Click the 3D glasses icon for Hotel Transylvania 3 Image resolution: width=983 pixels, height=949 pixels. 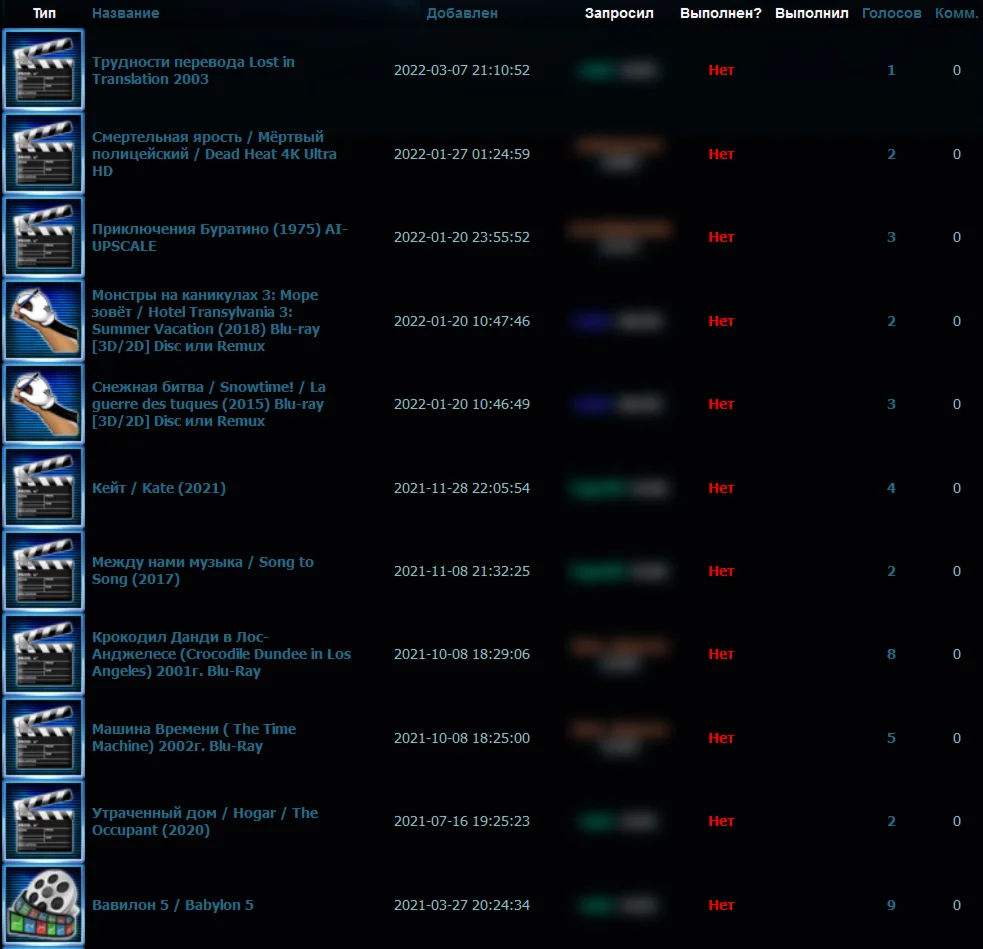click(43, 320)
